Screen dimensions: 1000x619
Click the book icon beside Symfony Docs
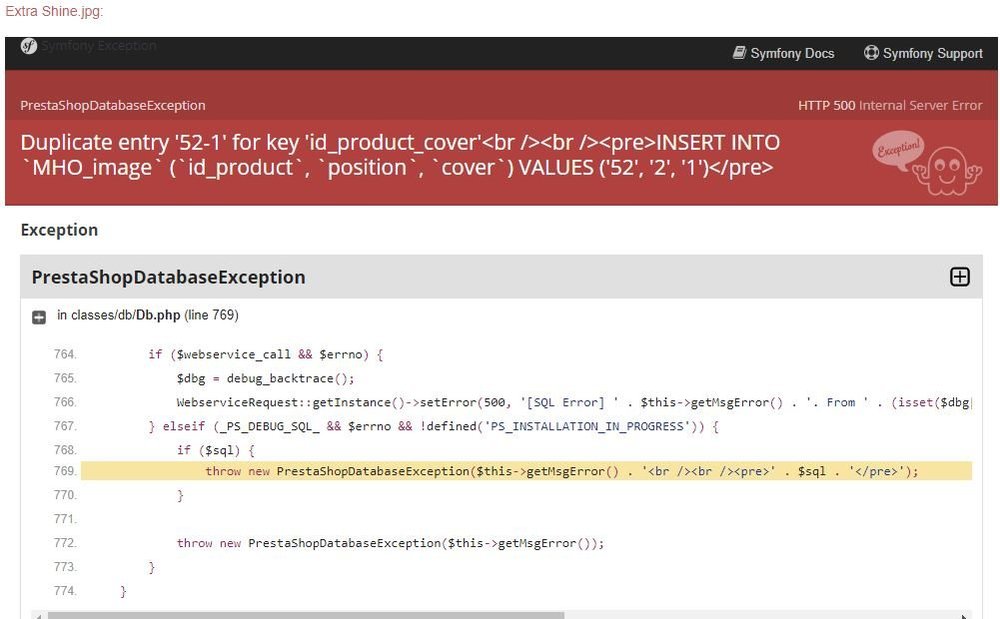click(x=739, y=53)
